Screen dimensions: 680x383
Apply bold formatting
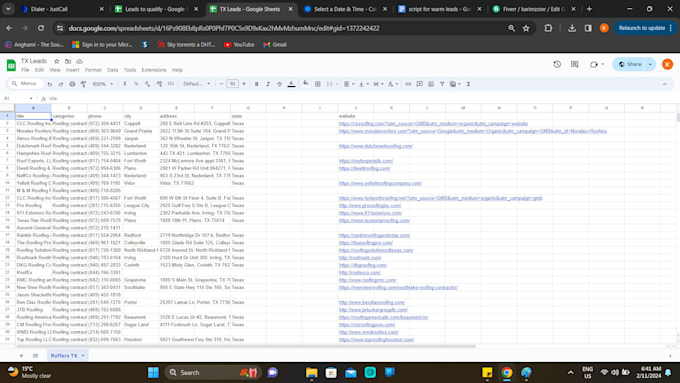[256, 84]
